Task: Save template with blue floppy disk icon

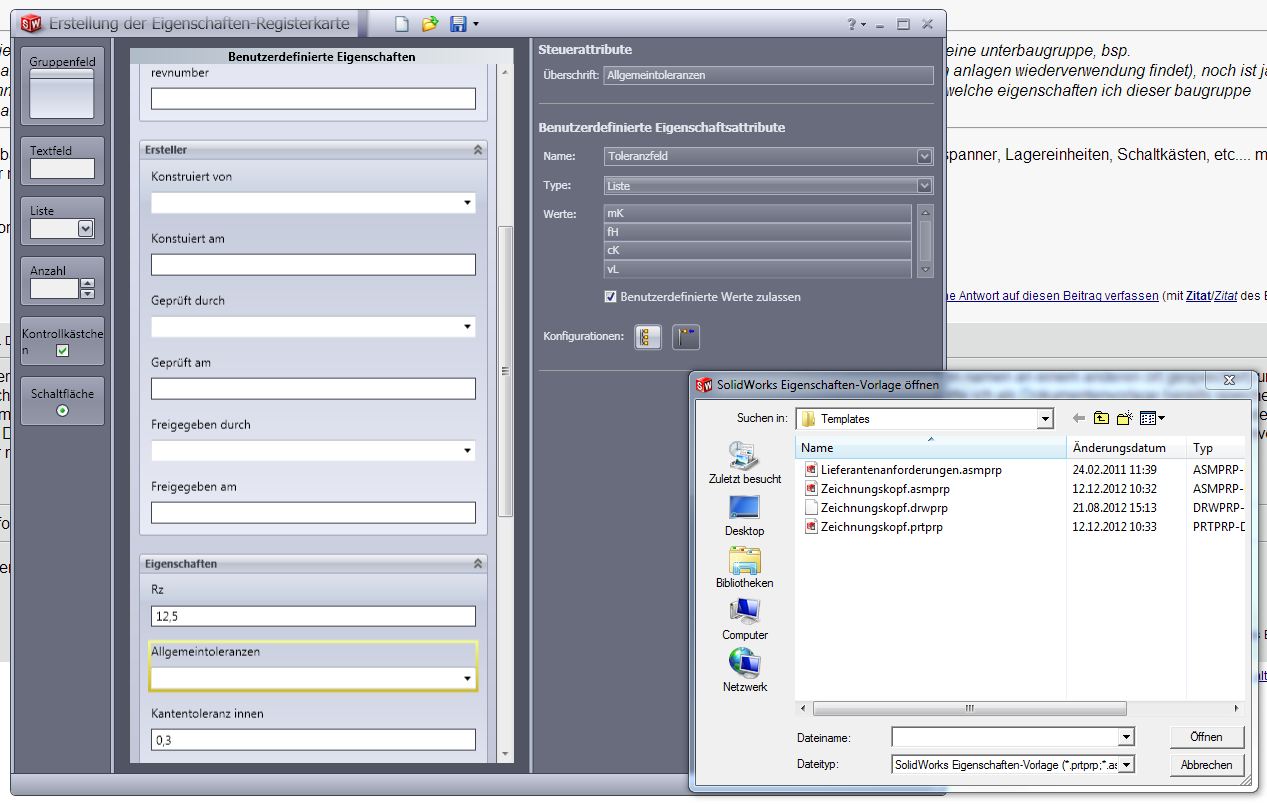Action: click(x=458, y=24)
